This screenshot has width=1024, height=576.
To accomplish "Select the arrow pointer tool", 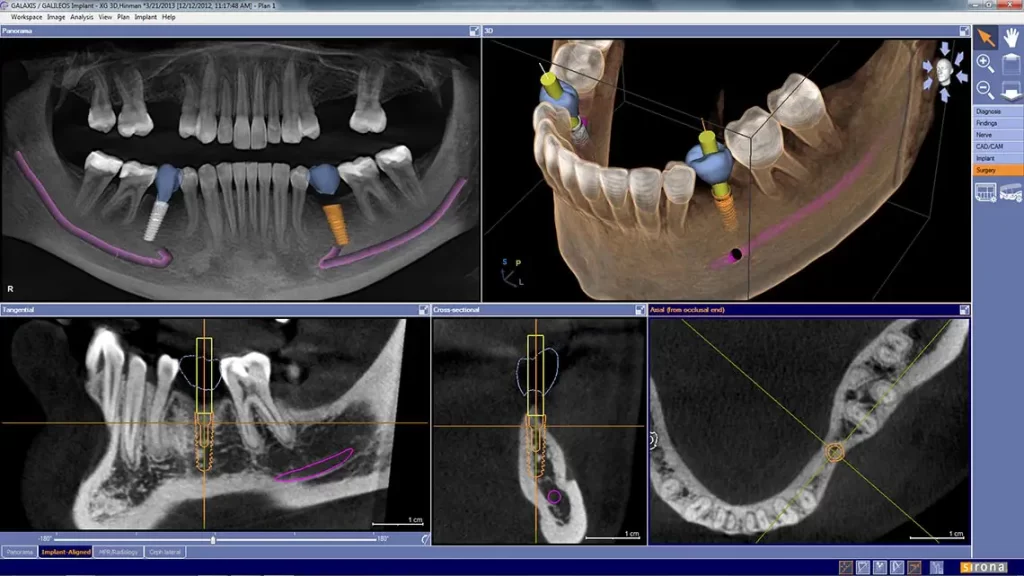I will pyautogui.click(x=985, y=37).
